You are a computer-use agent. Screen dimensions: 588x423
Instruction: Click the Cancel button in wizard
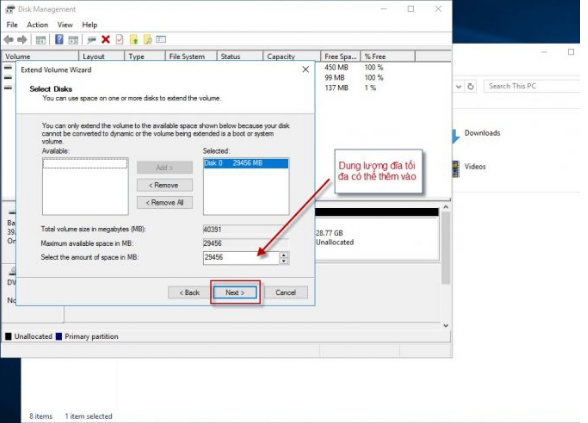tap(286, 292)
